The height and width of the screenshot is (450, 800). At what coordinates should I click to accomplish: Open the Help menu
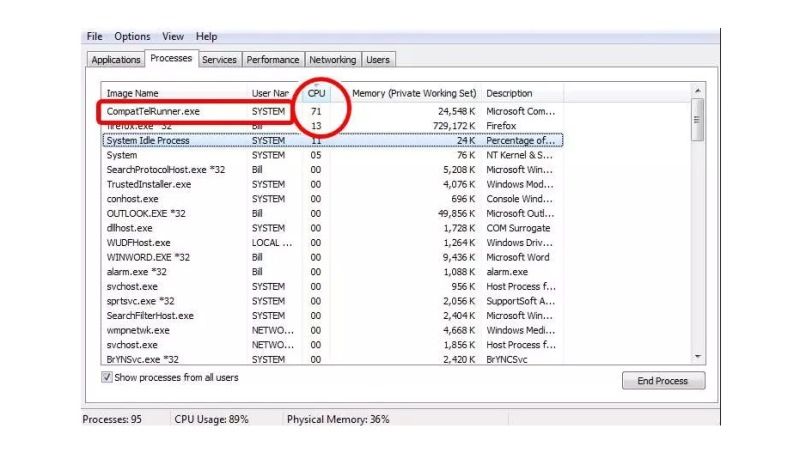[x=207, y=37]
